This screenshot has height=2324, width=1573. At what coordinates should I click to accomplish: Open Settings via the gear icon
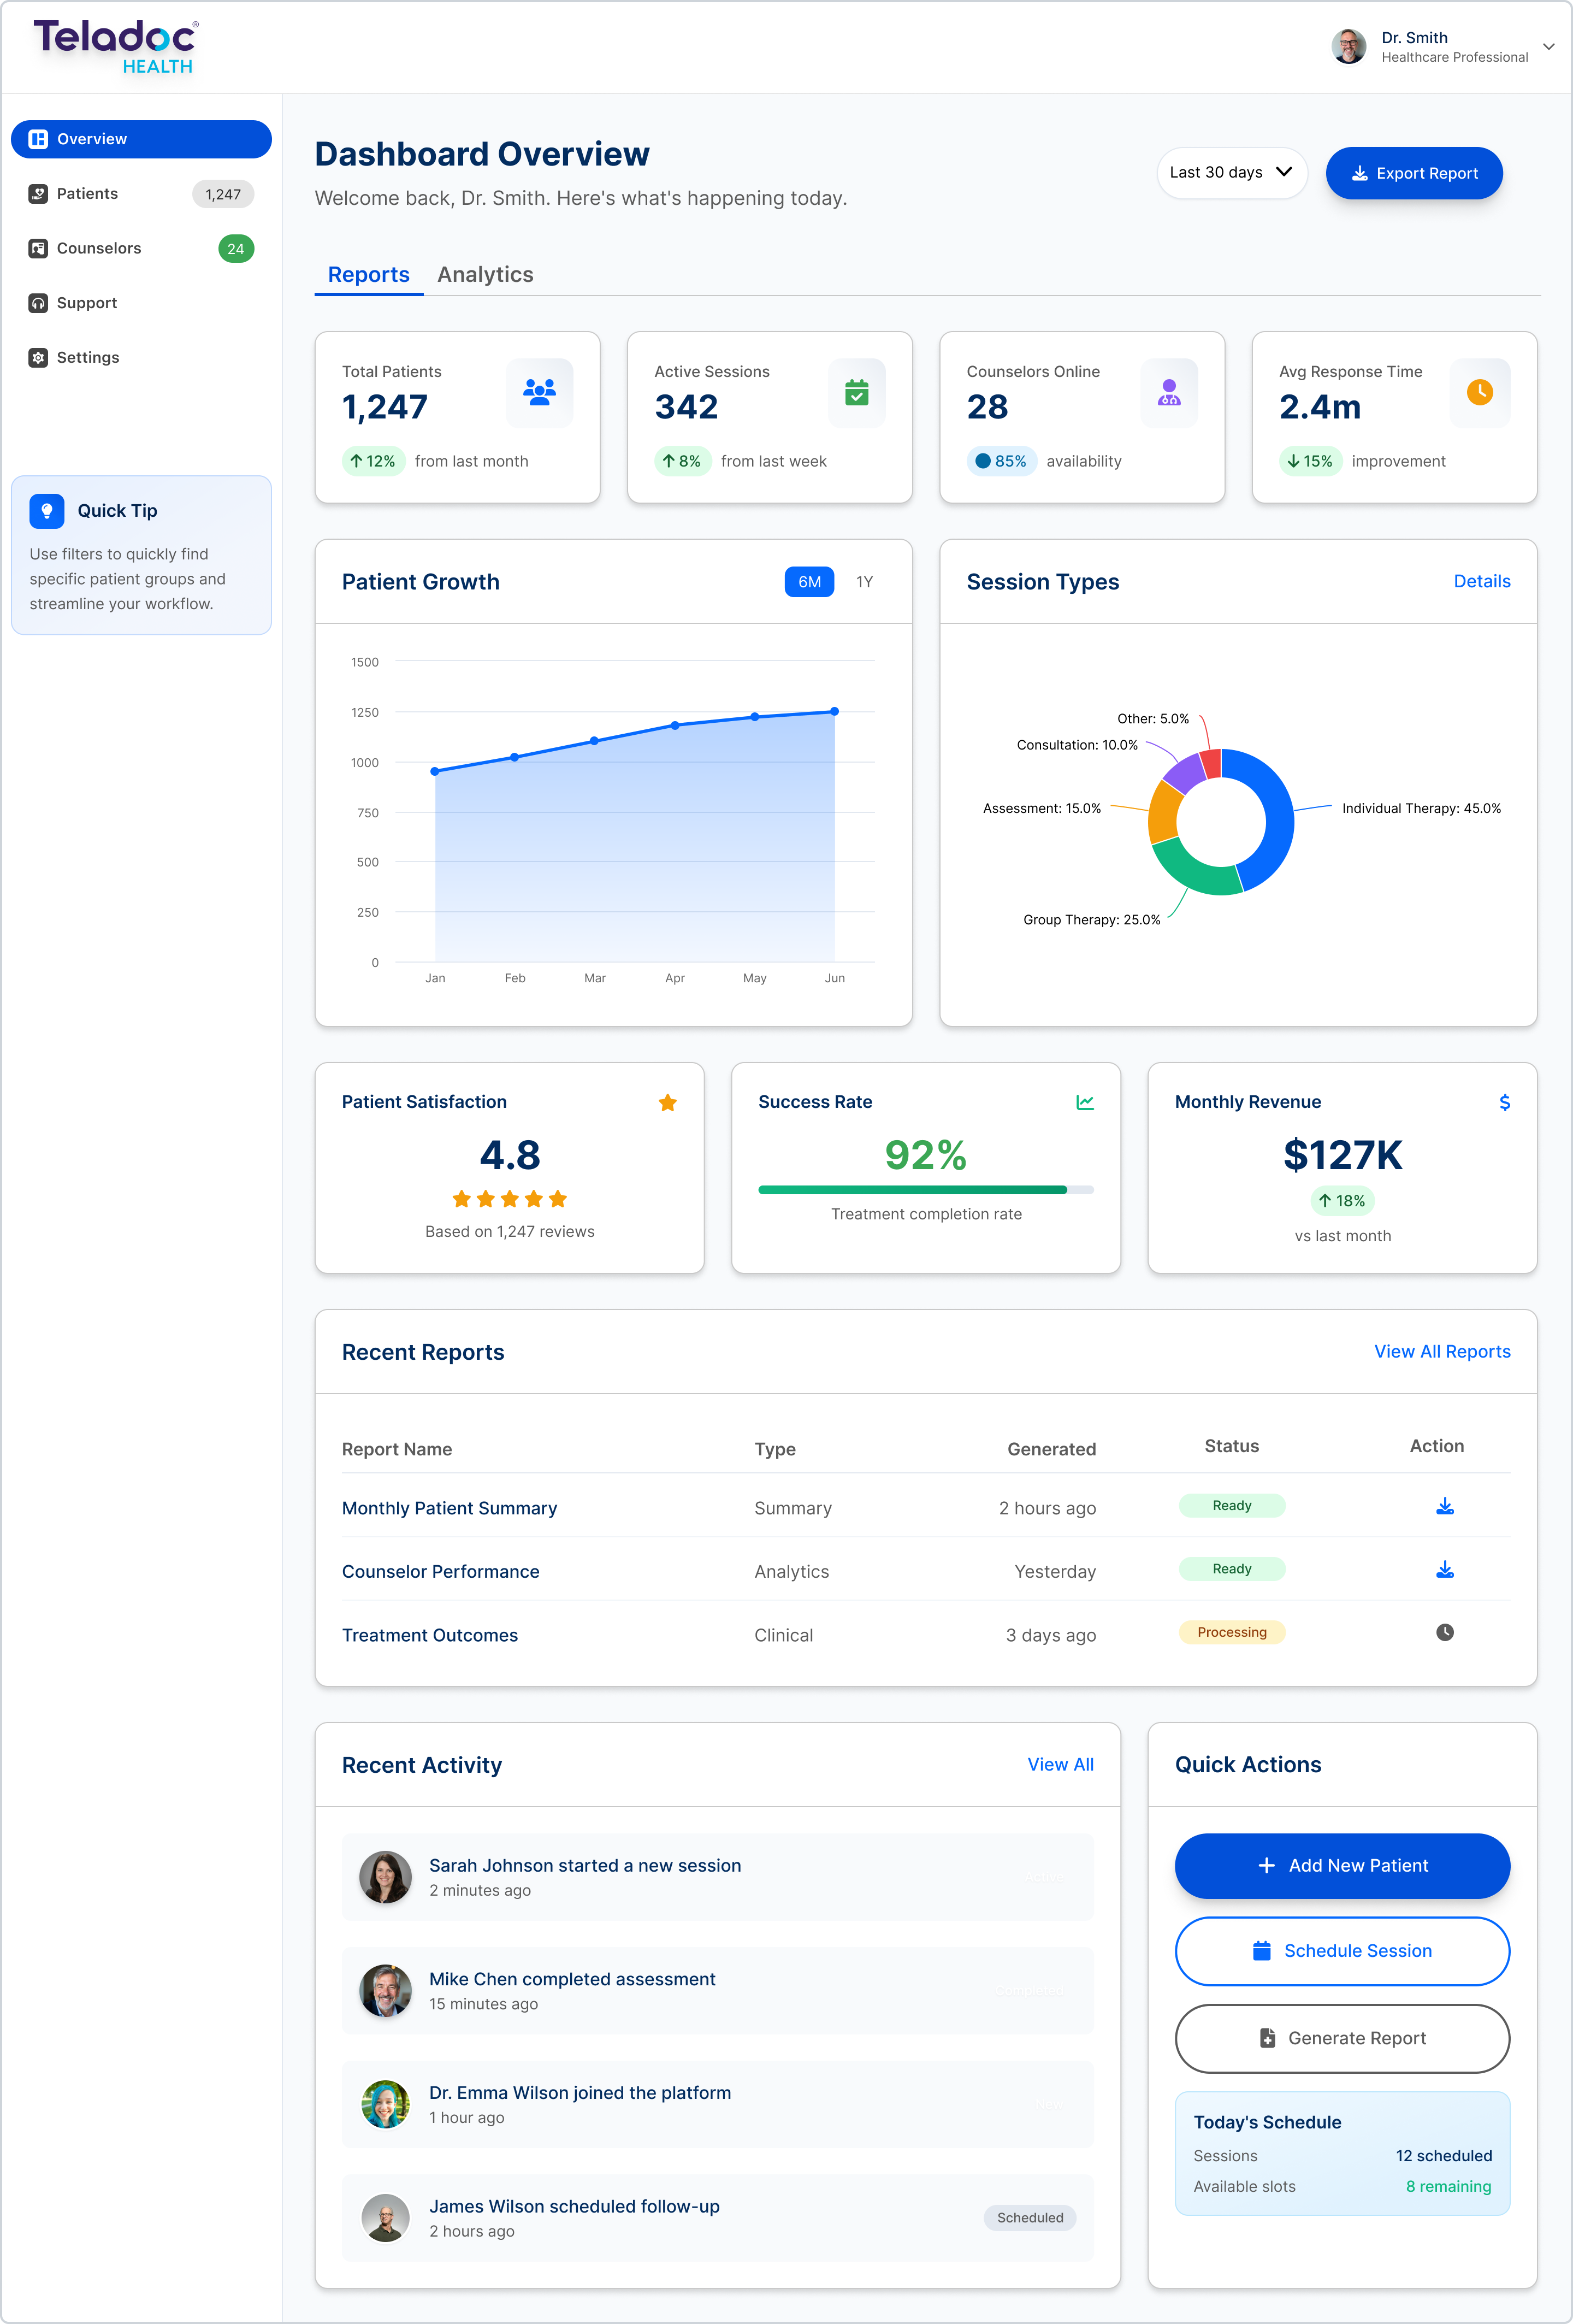coord(37,357)
